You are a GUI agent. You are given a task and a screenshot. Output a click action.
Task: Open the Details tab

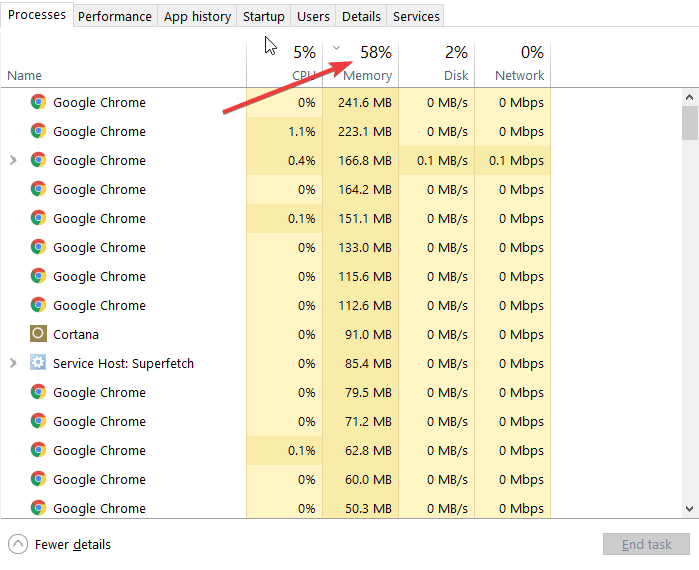pos(361,16)
